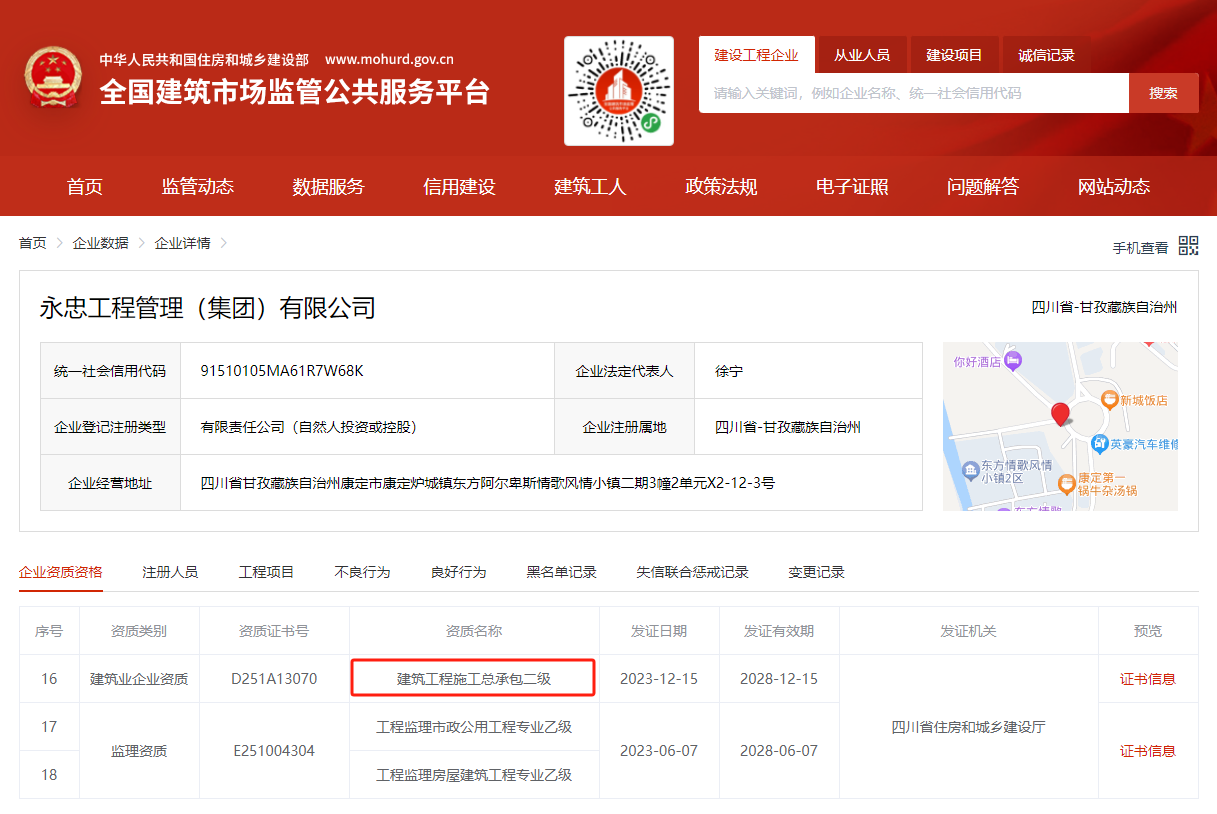This screenshot has width=1217, height=814.
Task: Click the 你好酒店 hotel marker on map
Action: click(1013, 361)
